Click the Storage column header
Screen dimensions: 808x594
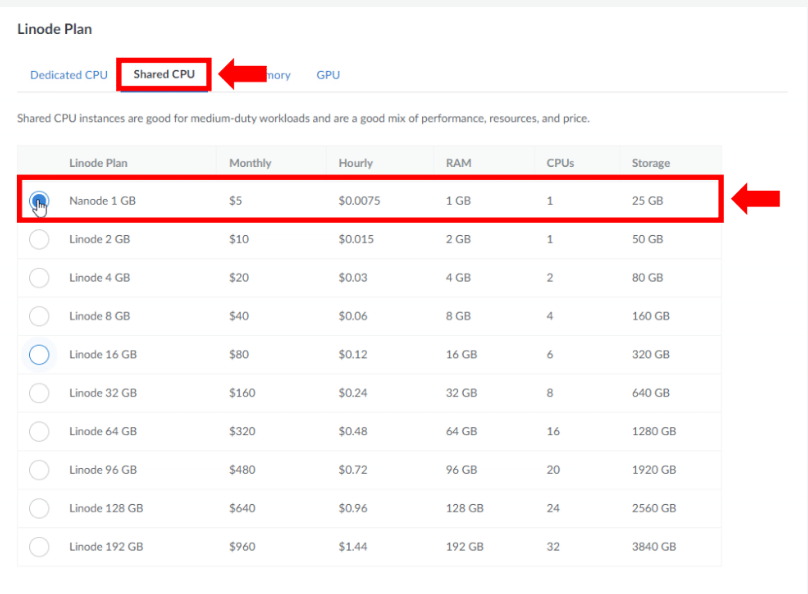coord(651,163)
